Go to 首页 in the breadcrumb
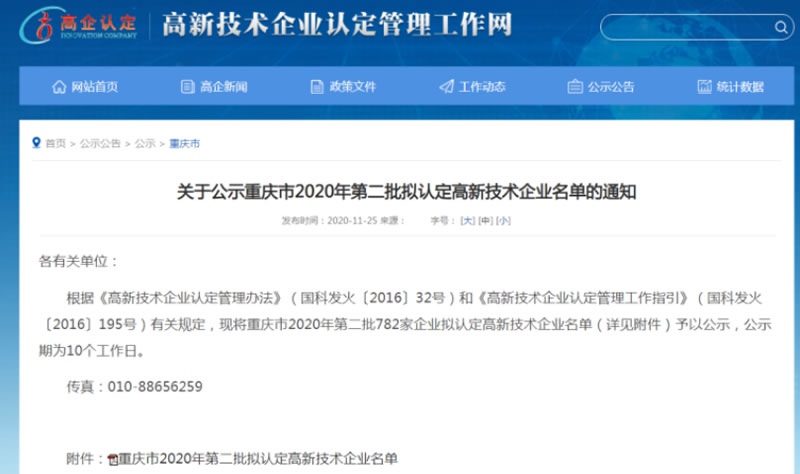Image resolution: width=800 pixels, height=474 pixels. click(55, 144)
